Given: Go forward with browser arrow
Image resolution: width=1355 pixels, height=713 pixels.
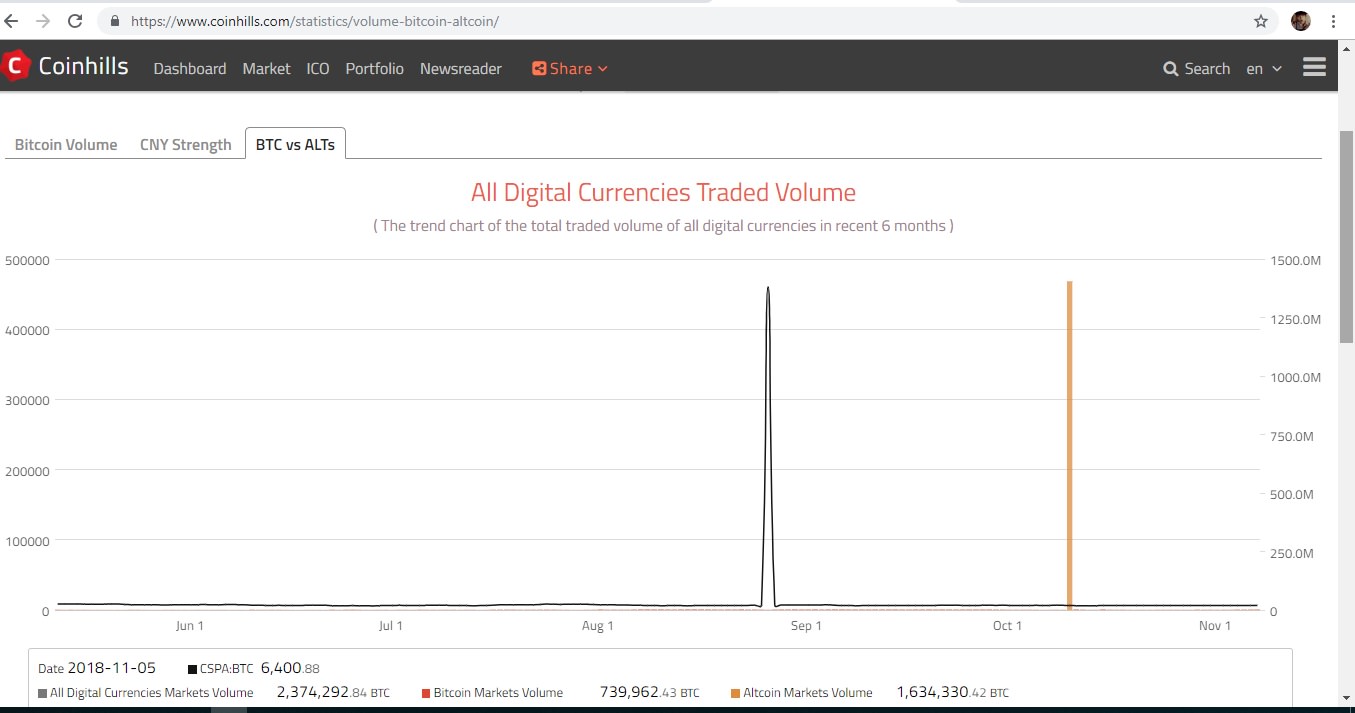Looking at the screenshot, I should [x=43, y=21].
